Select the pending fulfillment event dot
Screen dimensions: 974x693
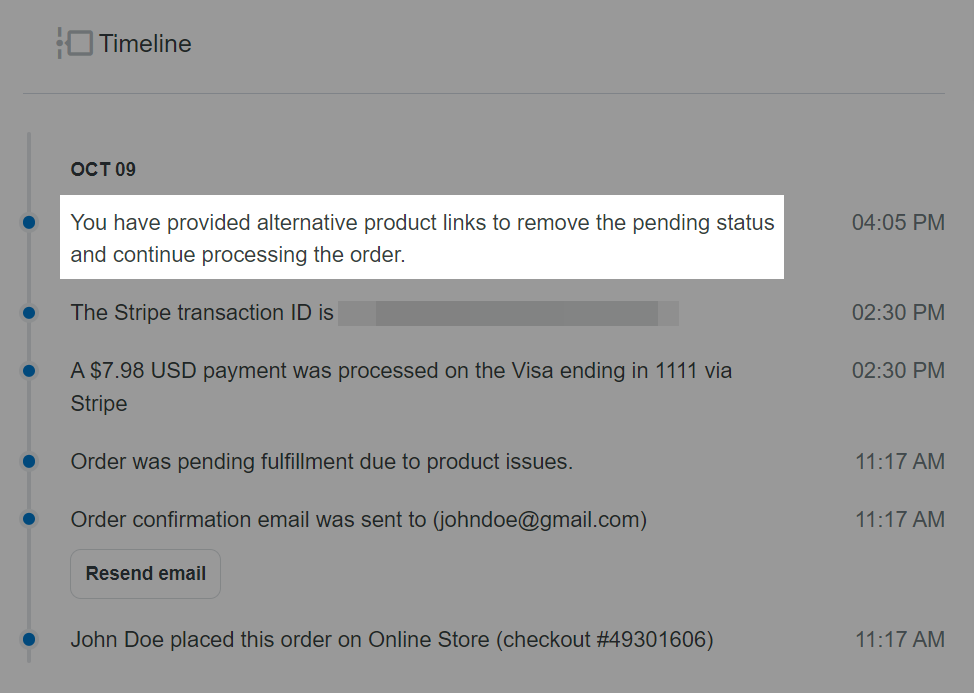[29, 461]
